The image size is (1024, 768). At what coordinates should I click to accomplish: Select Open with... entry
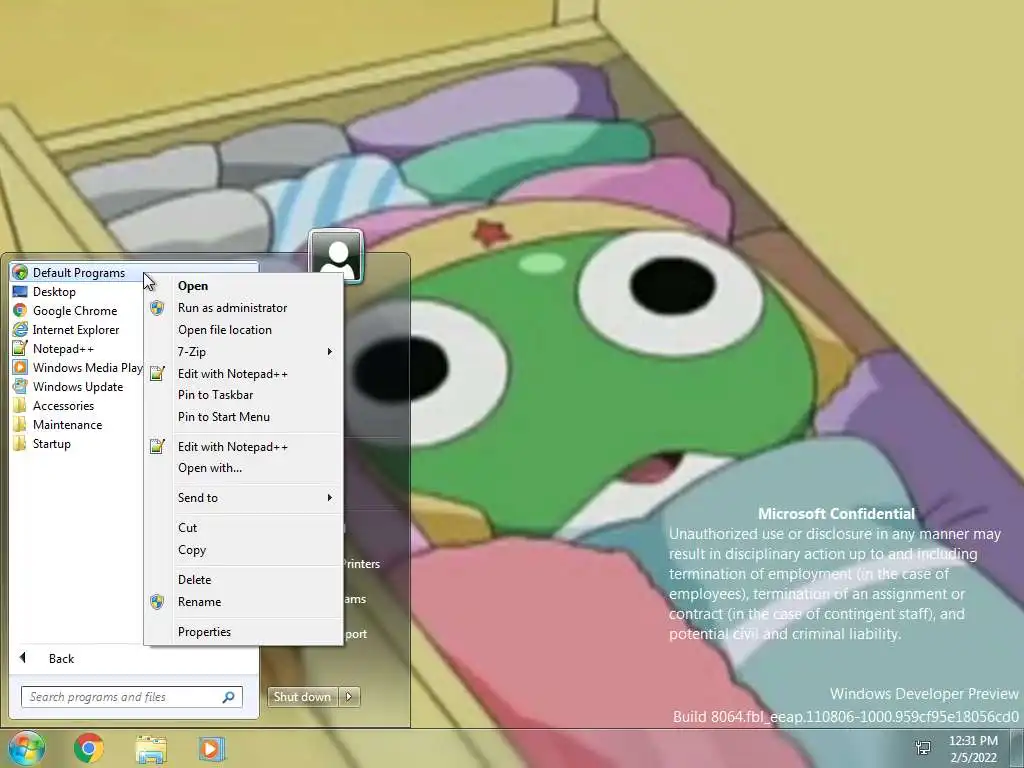click(x=244, y=468)
